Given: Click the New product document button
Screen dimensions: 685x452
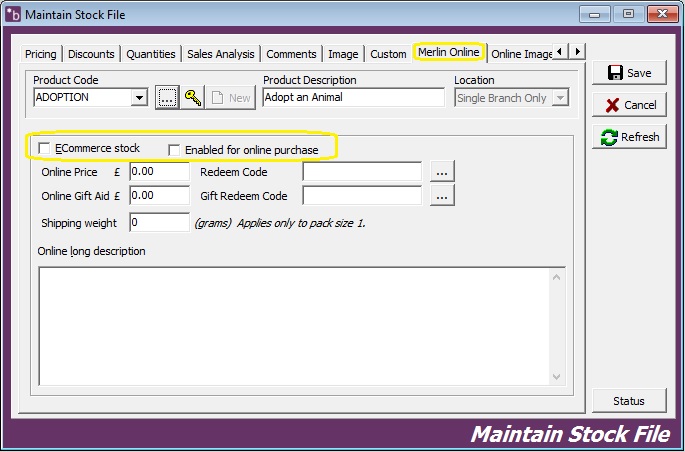Looking at the screenshot, I should click(230, 97).
